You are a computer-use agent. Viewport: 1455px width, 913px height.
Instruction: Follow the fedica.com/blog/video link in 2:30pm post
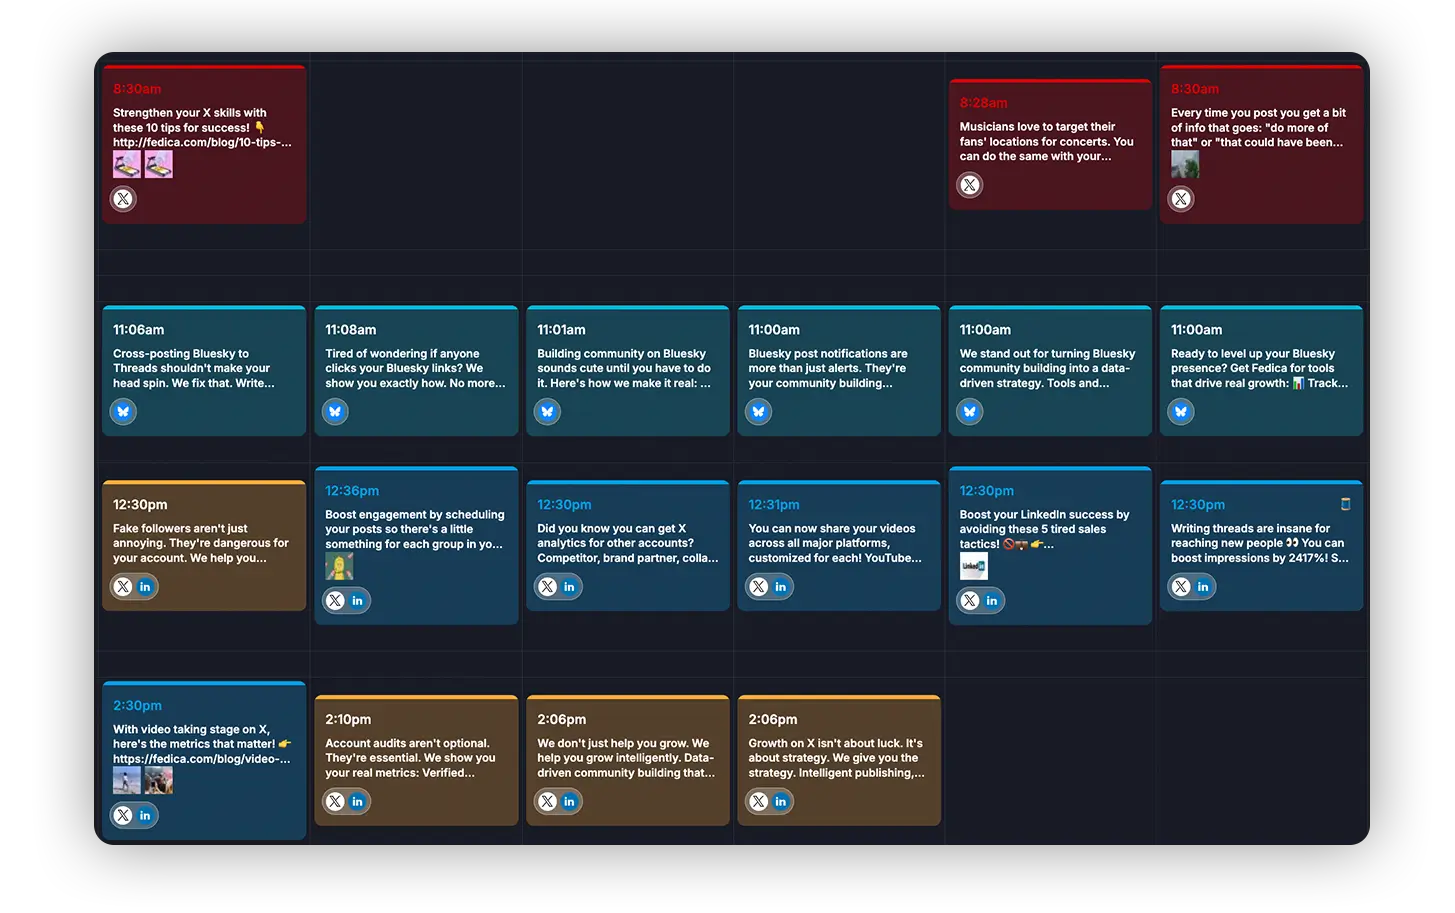coord(201,759)
